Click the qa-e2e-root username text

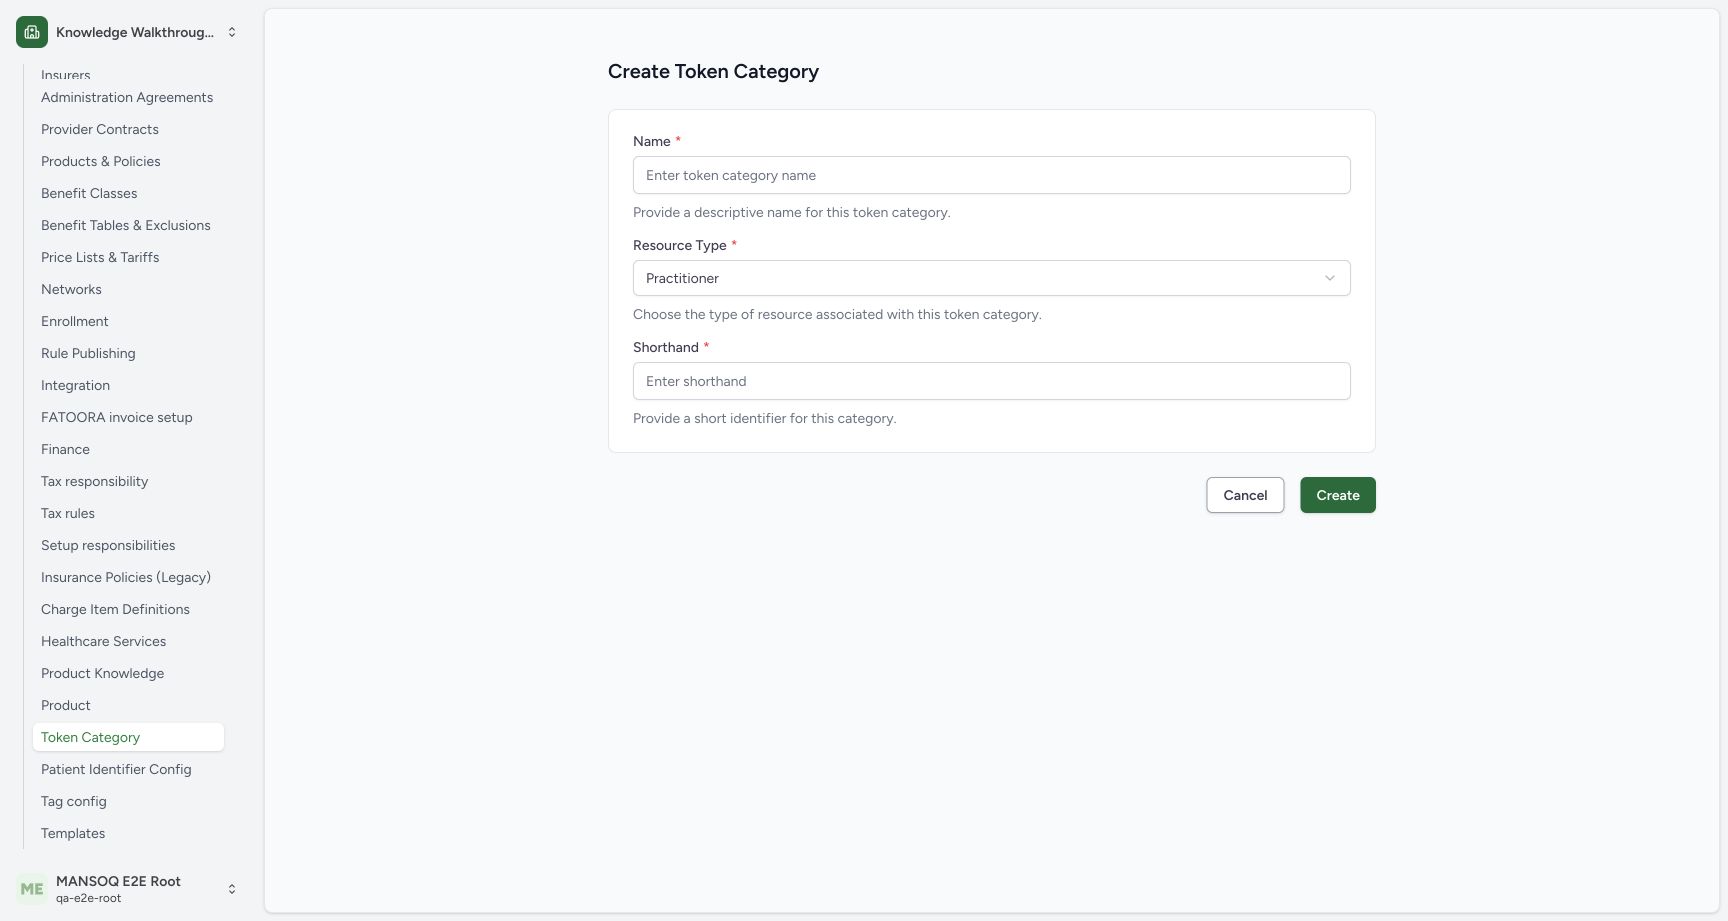(x=89, y=898)
